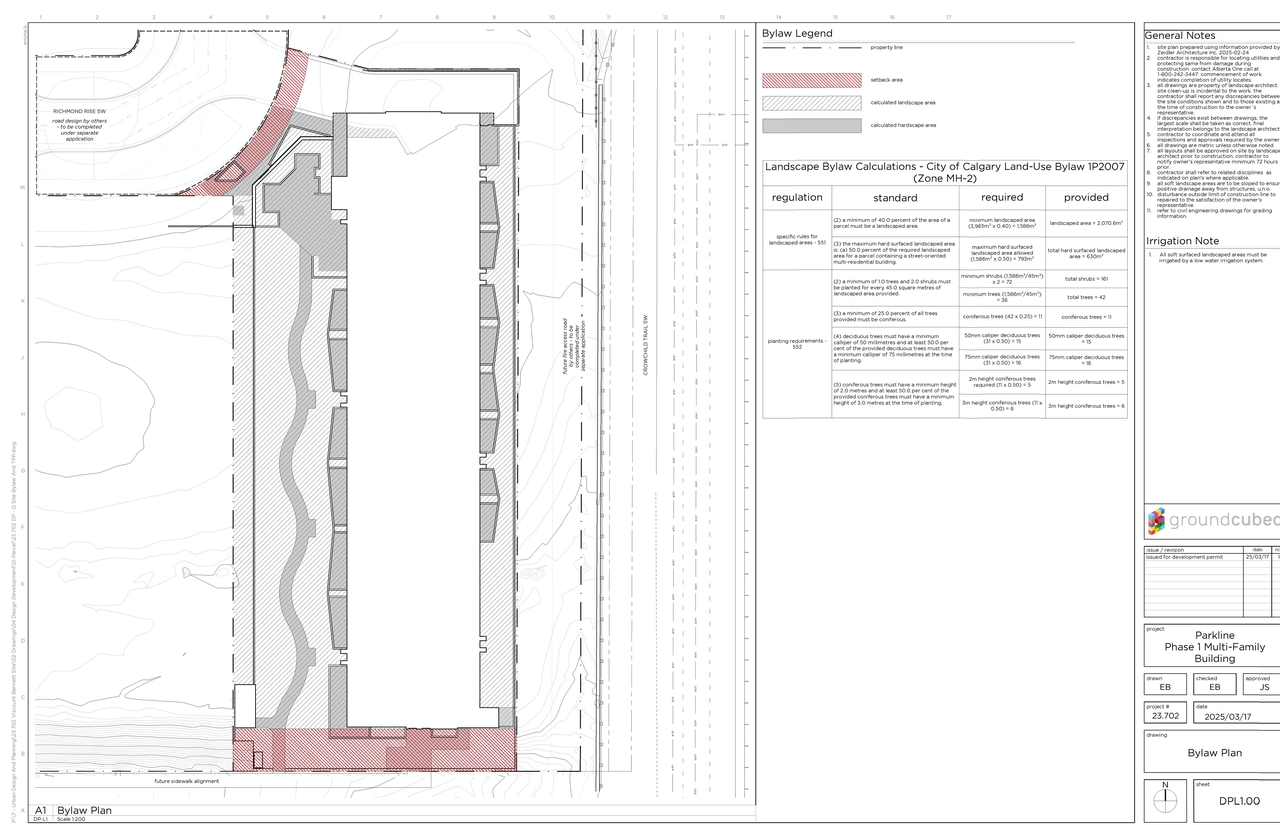
Task: Click the 'regulation' column header
Action: pos(797,197)
